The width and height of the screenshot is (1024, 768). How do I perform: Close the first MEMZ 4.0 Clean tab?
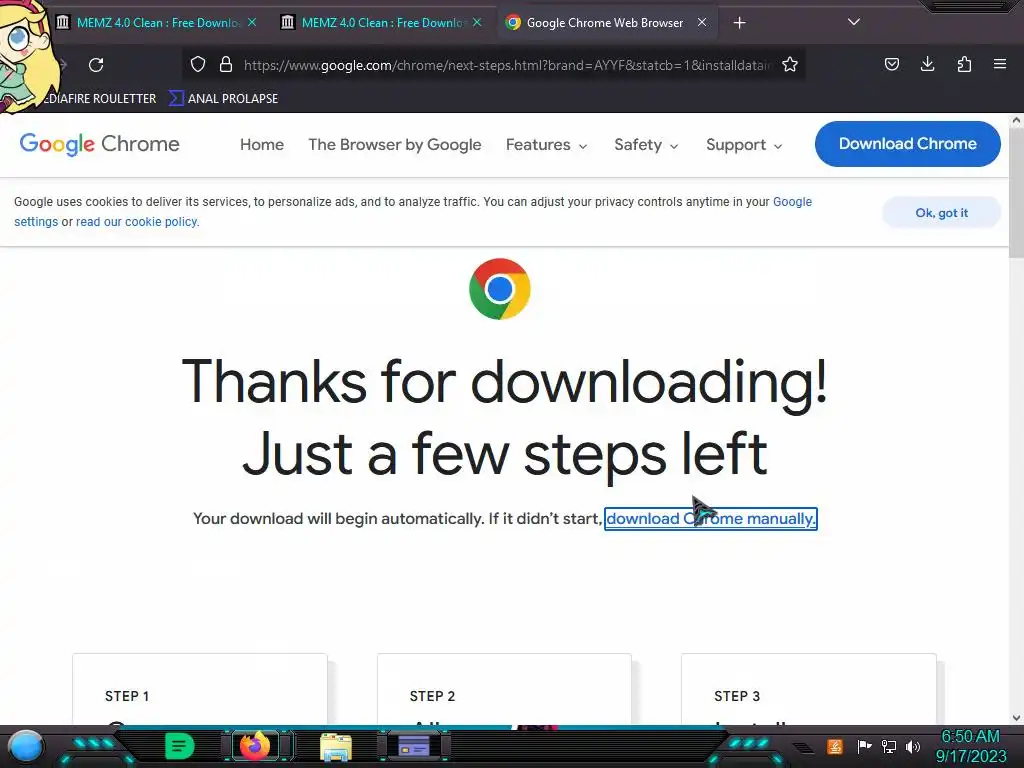[x=252, y=22]
